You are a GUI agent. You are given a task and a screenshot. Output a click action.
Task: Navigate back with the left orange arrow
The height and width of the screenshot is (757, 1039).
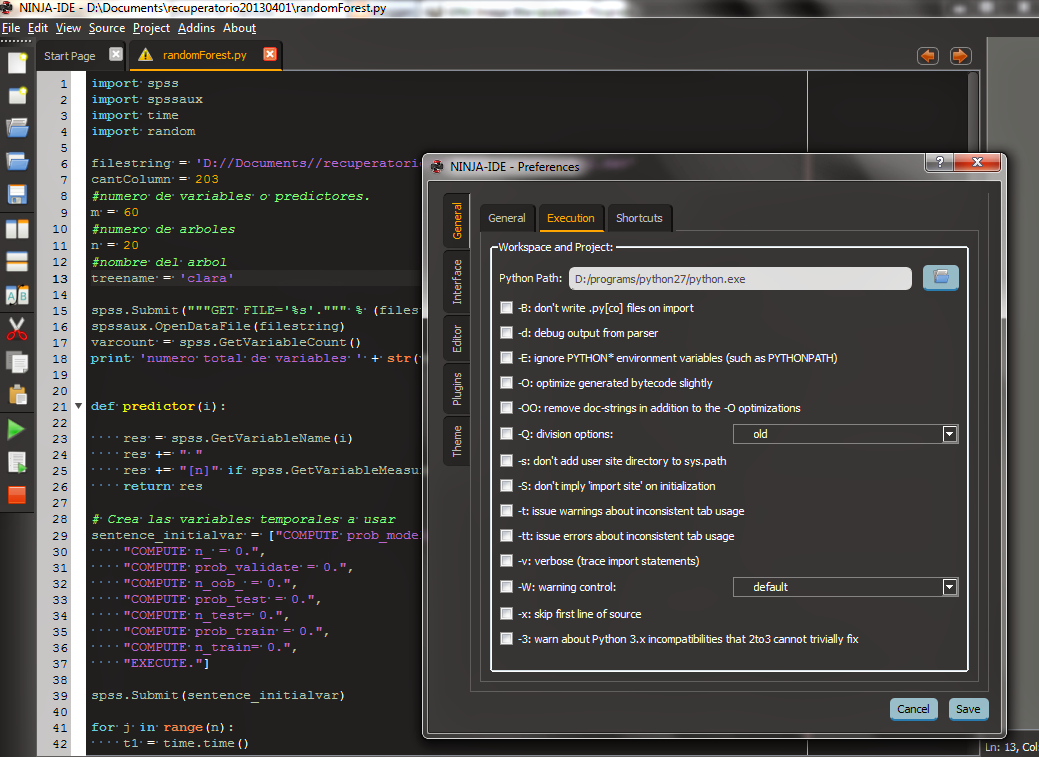tap(928, 56)
